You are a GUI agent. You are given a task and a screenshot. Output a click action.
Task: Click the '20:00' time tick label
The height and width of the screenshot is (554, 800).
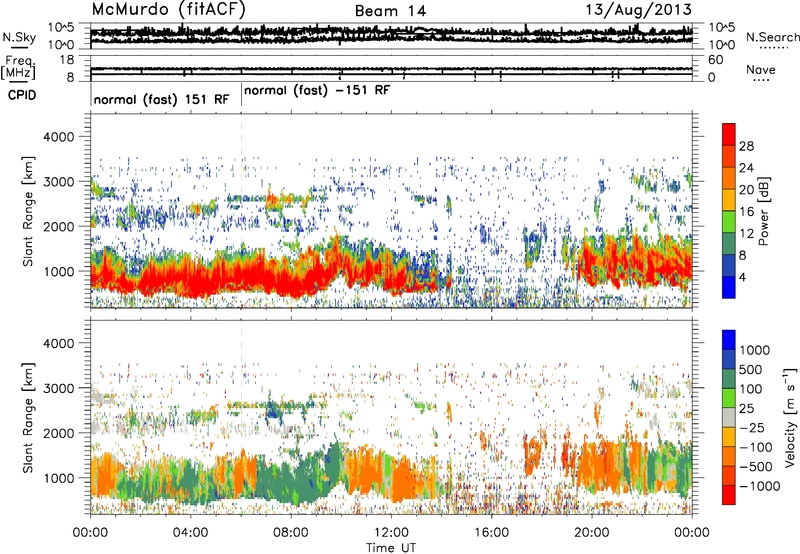tap(592, 533)
